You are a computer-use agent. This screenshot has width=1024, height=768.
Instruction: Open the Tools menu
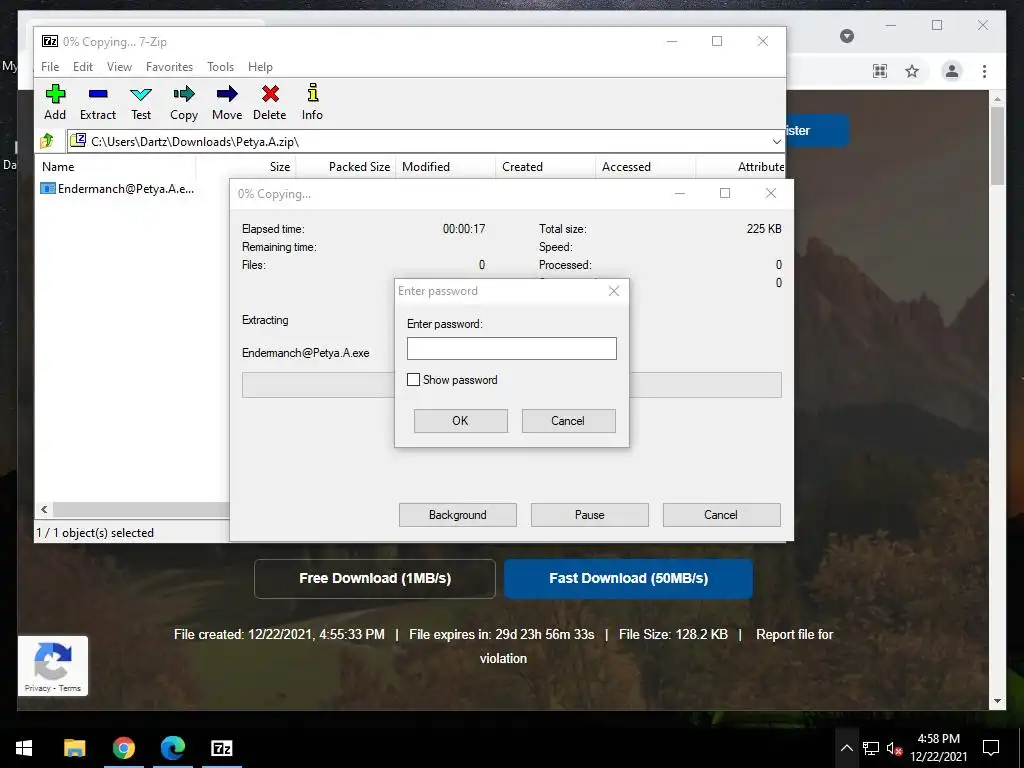(x=220, y=67)
